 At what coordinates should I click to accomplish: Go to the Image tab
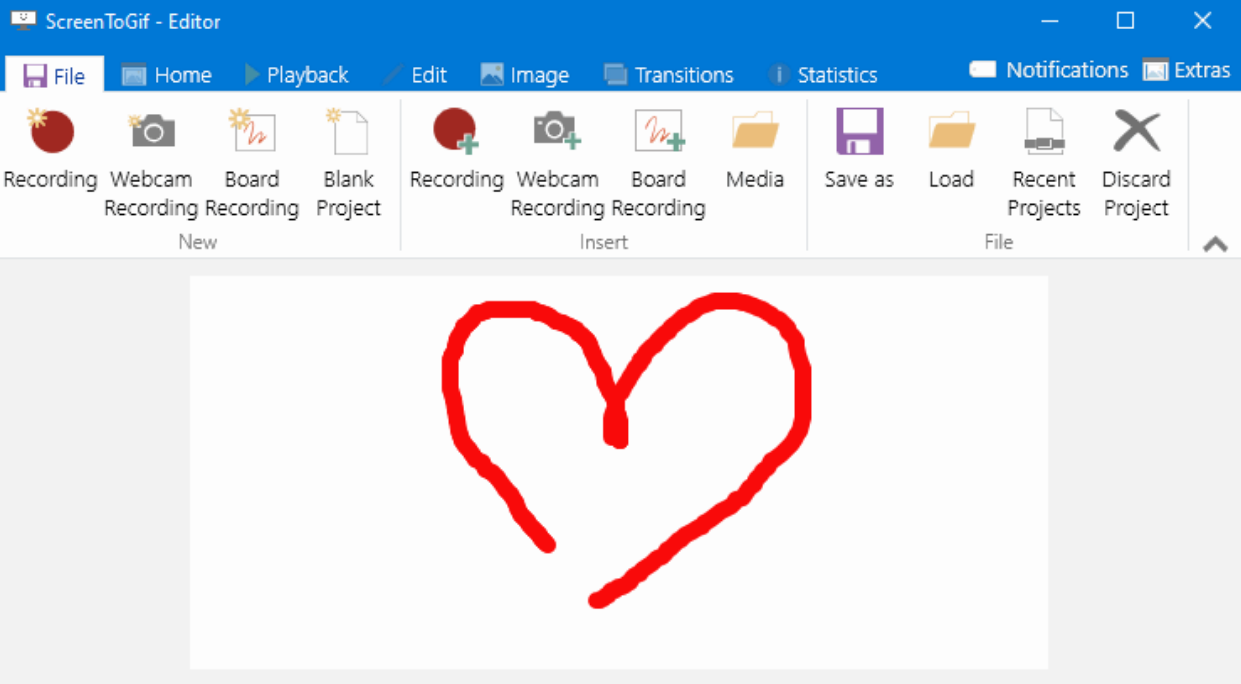525,75
